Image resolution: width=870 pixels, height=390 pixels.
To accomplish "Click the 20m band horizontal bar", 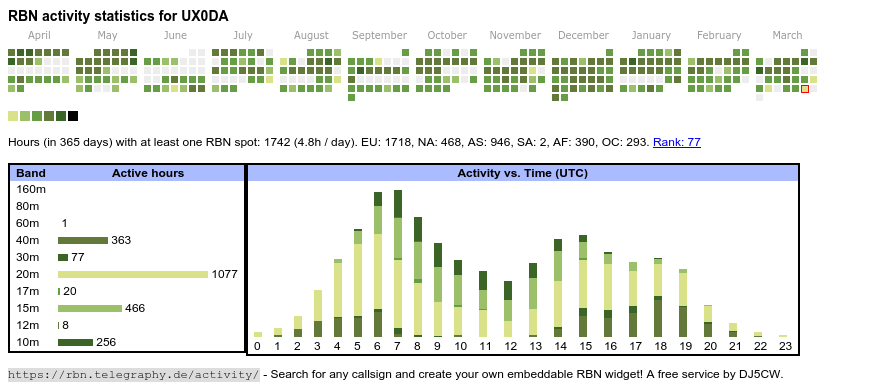I will point(133,274).
